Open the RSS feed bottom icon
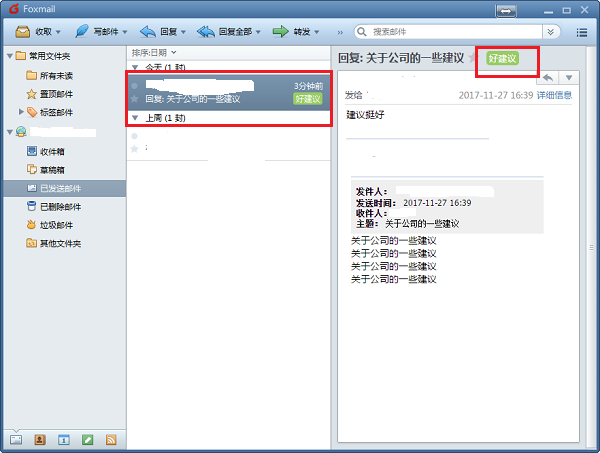The height and width of the screenshot is (453, 600). pos(111,440)
